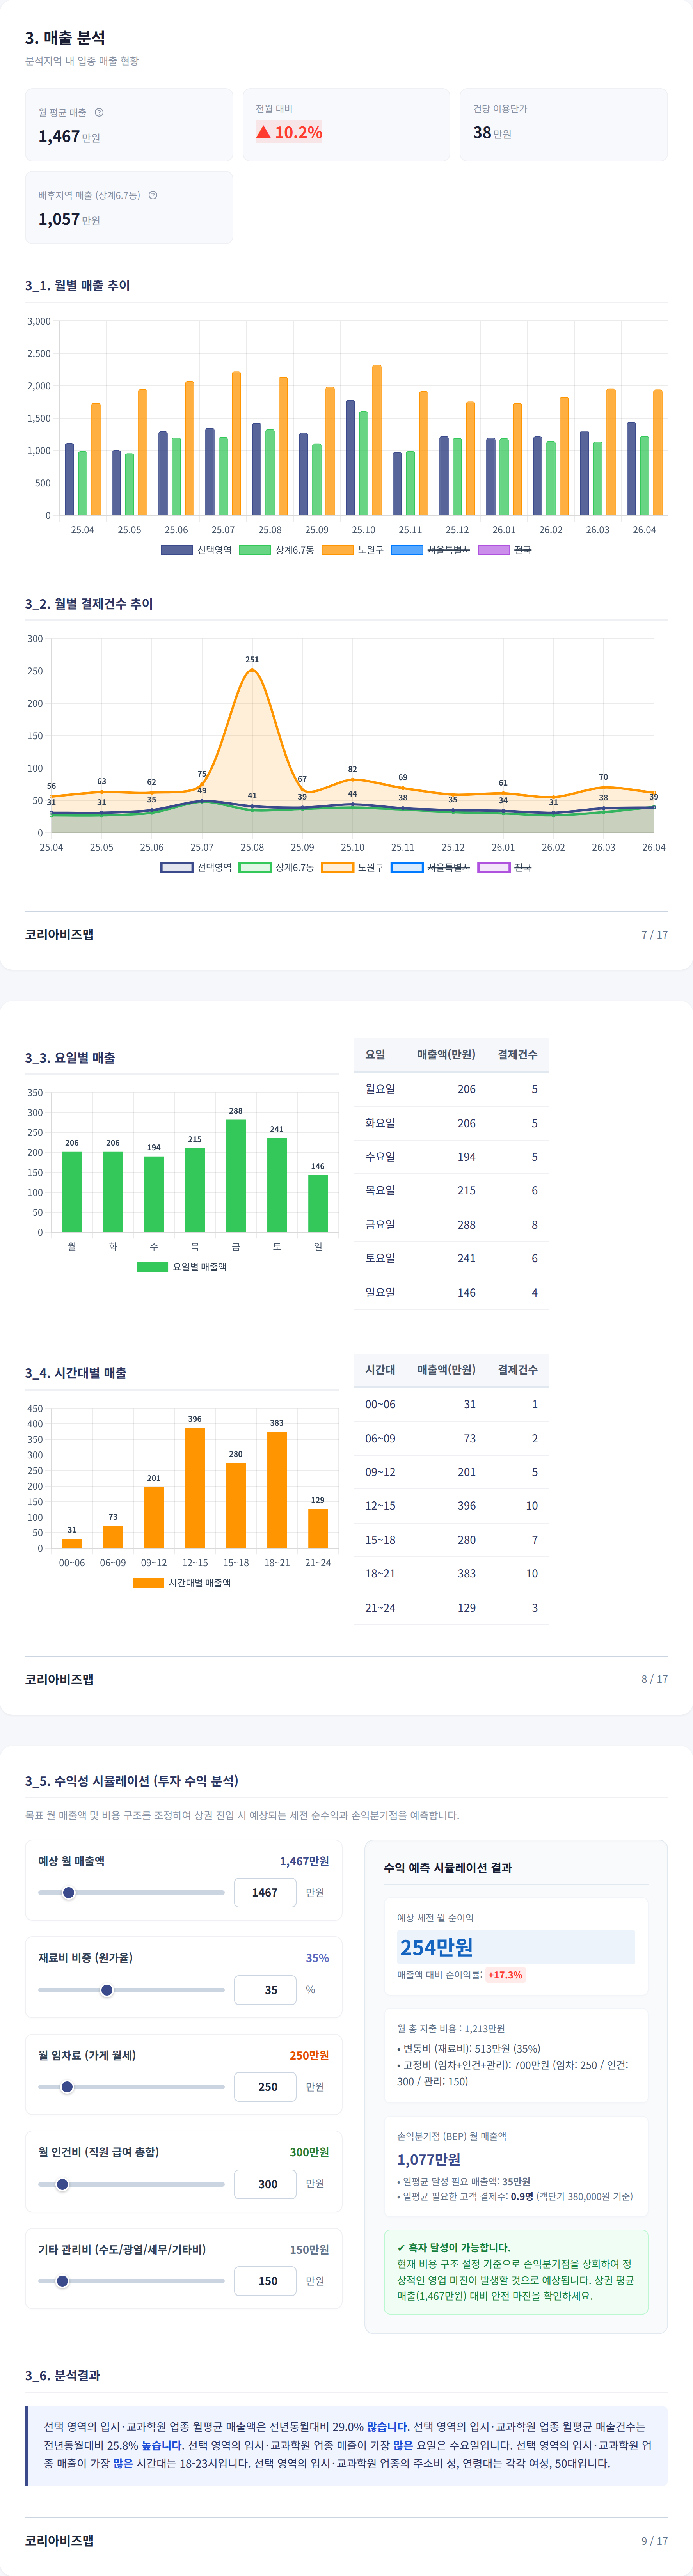
Task: Enable 전국 series in the 월별 결제건수 추이 legend
Action: [x=505, y=867]
